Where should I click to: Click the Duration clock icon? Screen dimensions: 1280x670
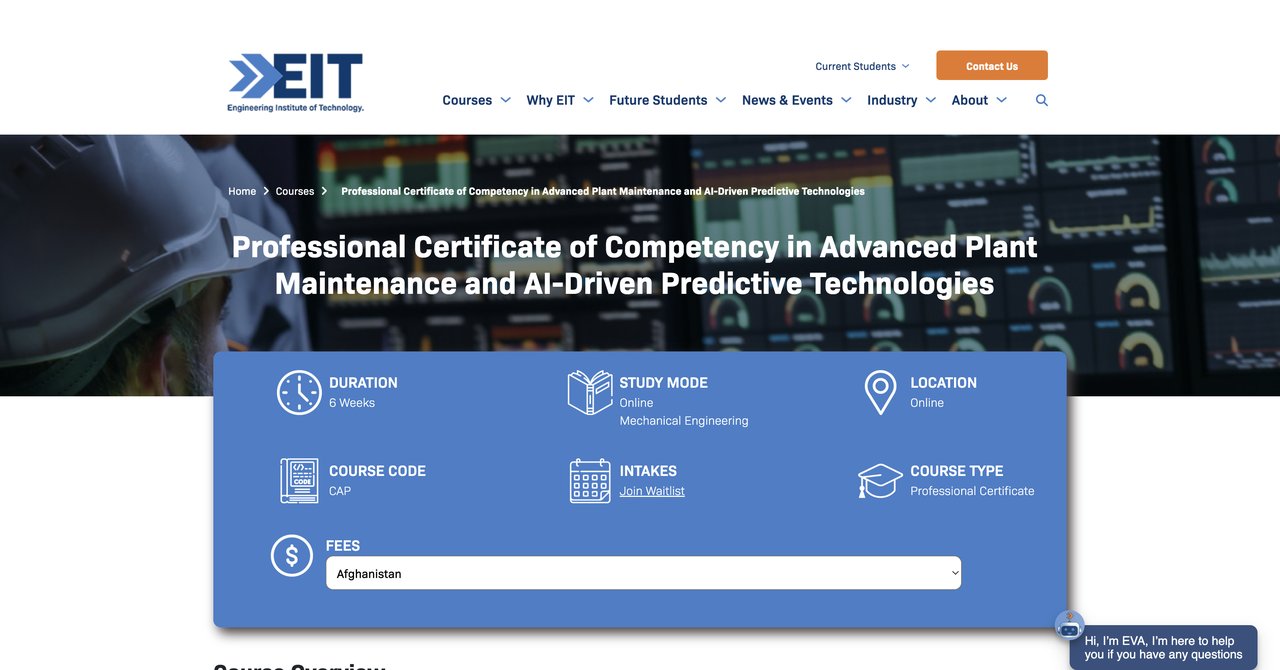299,392
